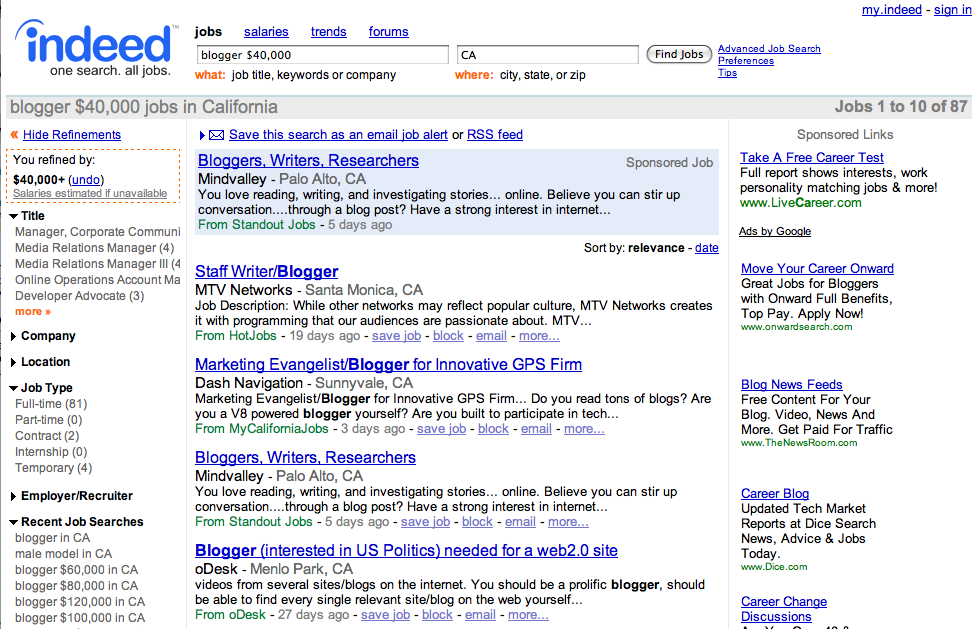This screenshot has width=977, height=629.
Task: Collapse the Recent Job Searches section
Action: tap(14, 522)
